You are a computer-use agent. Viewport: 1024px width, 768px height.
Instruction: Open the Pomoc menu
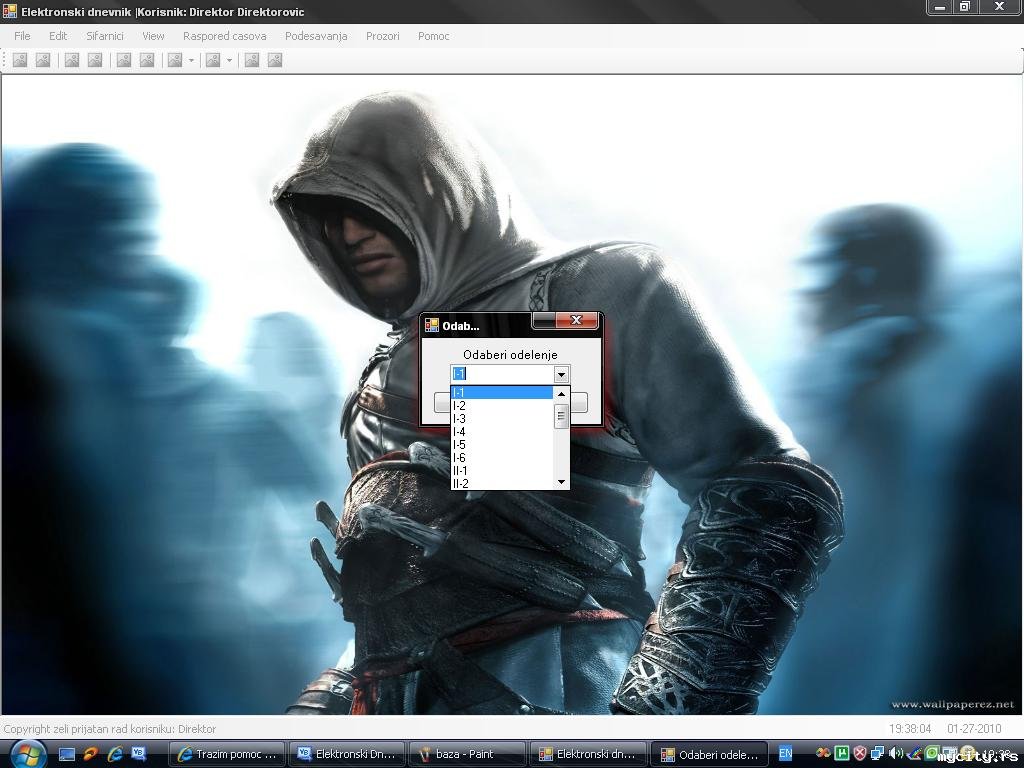pos(434,36)
